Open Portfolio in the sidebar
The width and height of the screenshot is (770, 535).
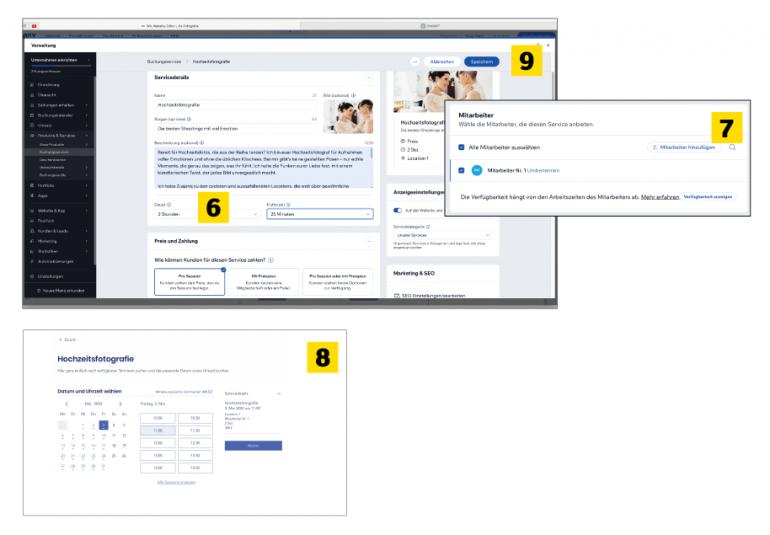click(x=46, y=186)
